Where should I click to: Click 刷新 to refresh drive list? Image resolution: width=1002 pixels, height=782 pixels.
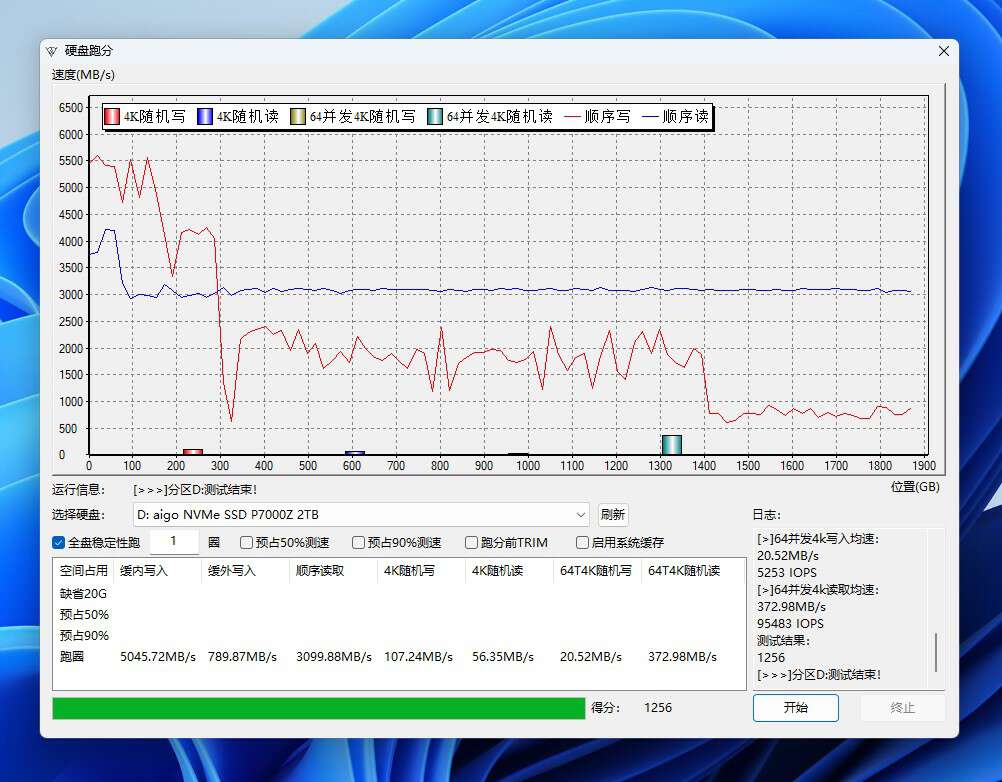click(x=613, y=514)
